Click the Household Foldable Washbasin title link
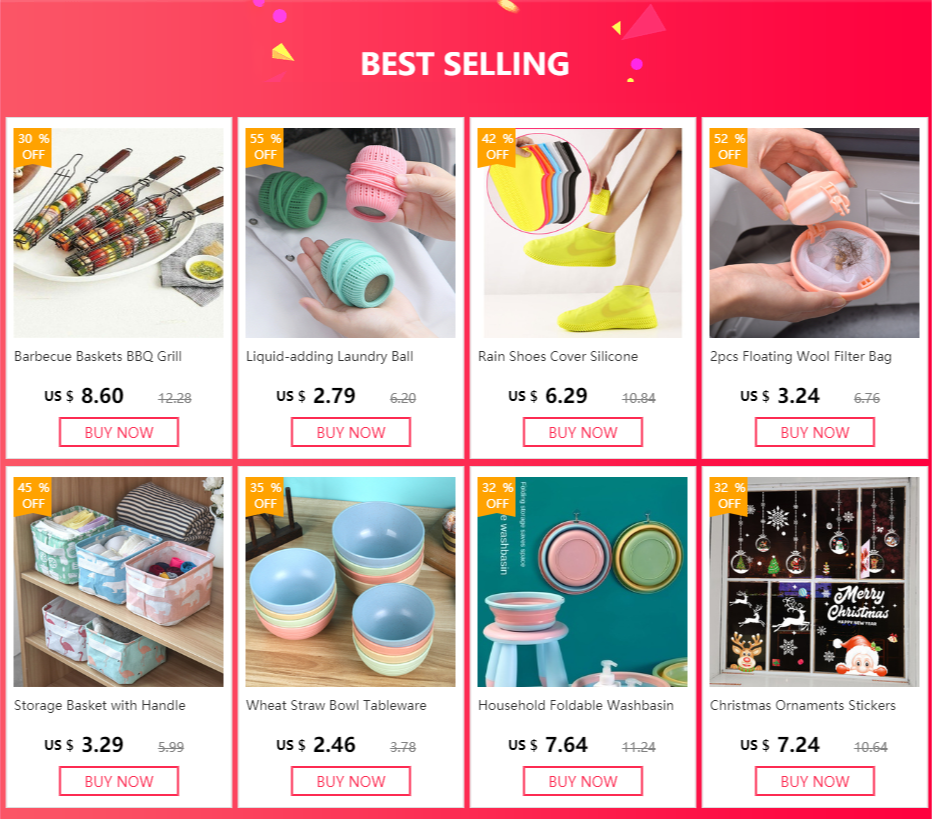This screenshot has width=932, height=819. (575, 705)
